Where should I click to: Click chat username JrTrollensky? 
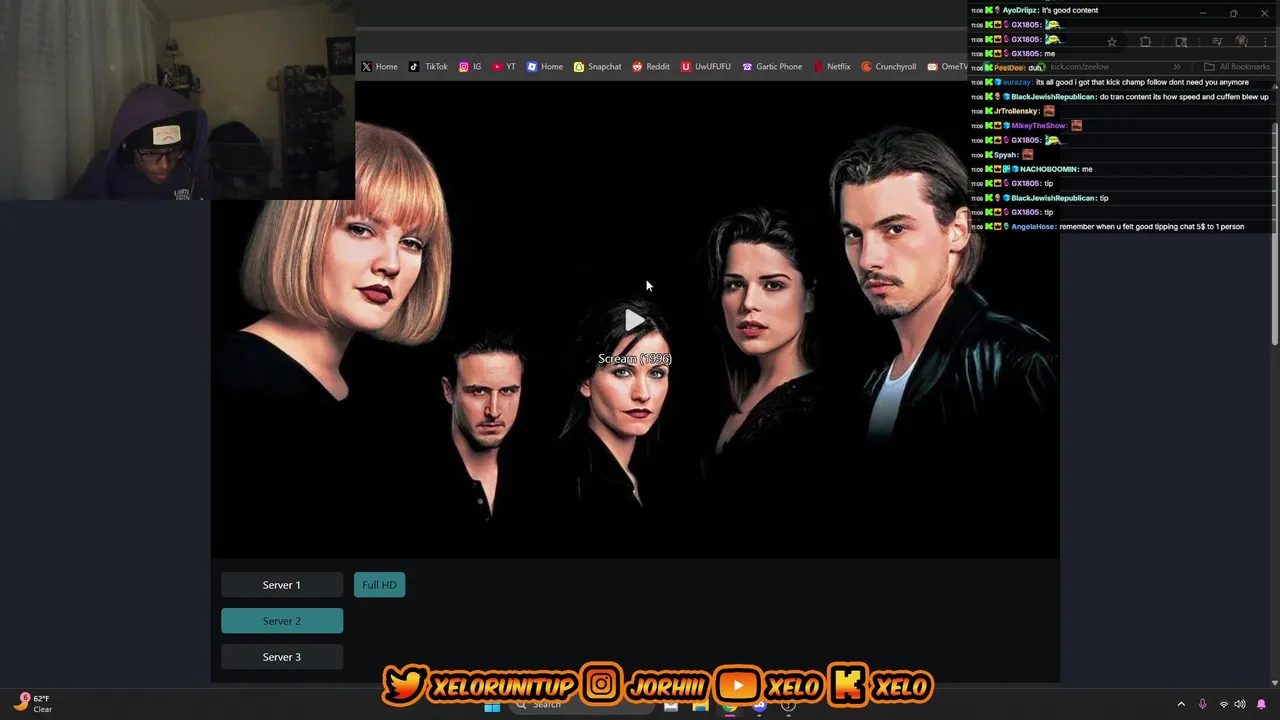tap(1017, 111)
